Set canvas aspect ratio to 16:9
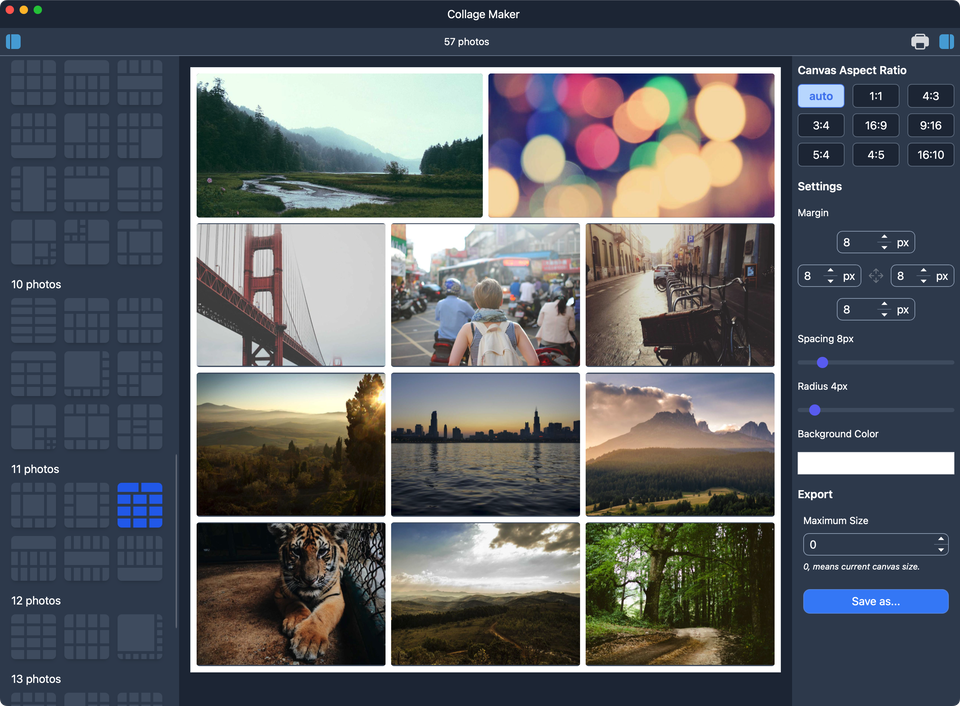960x706 pixels. 875,125
